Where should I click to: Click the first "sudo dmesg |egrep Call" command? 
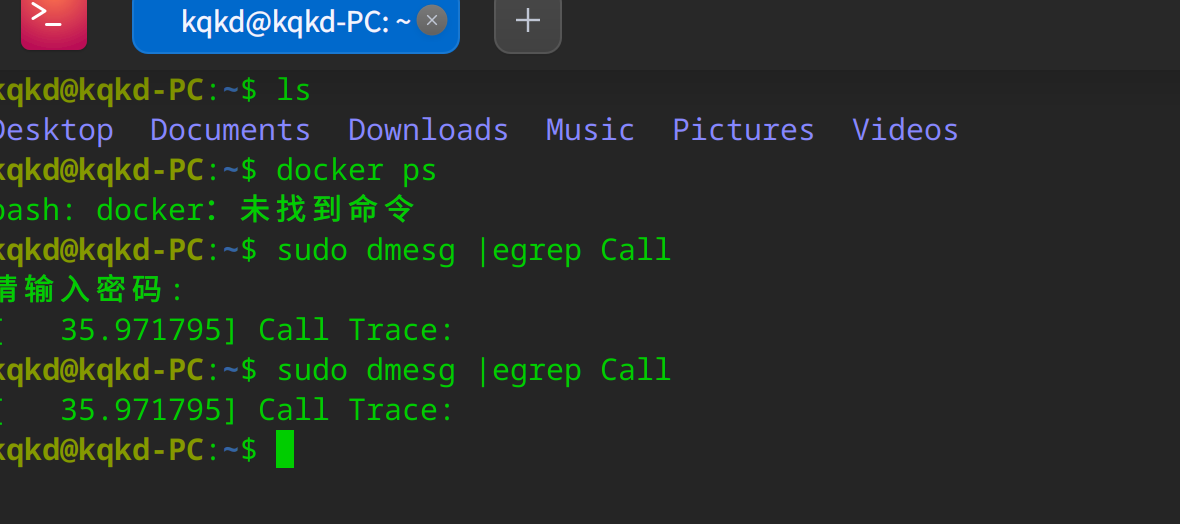[x=473, y=250]
